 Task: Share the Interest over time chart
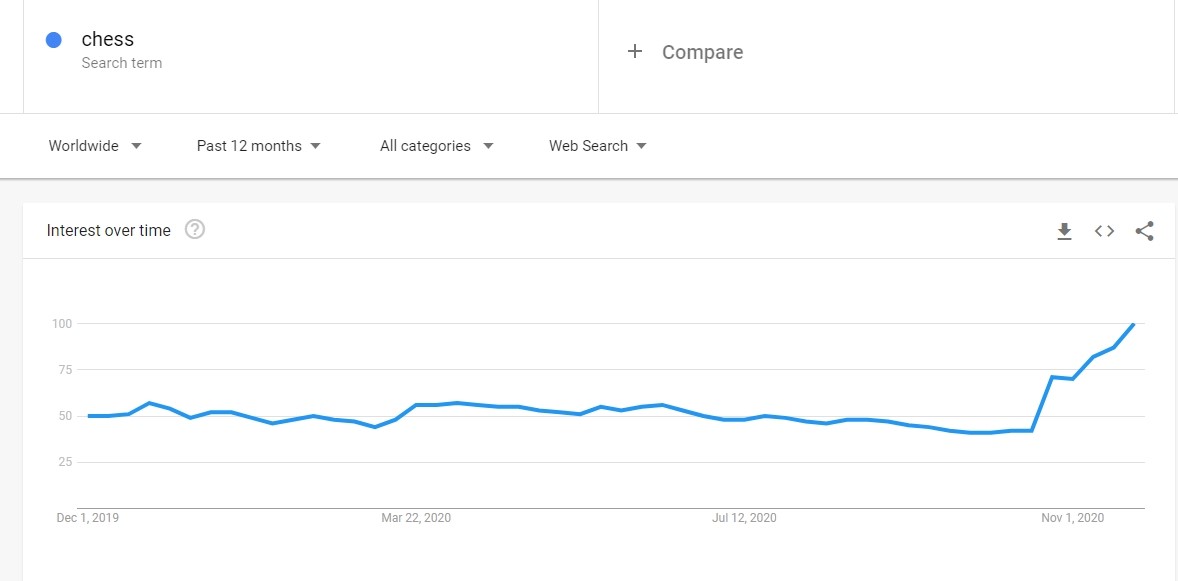click(1144, 231)
